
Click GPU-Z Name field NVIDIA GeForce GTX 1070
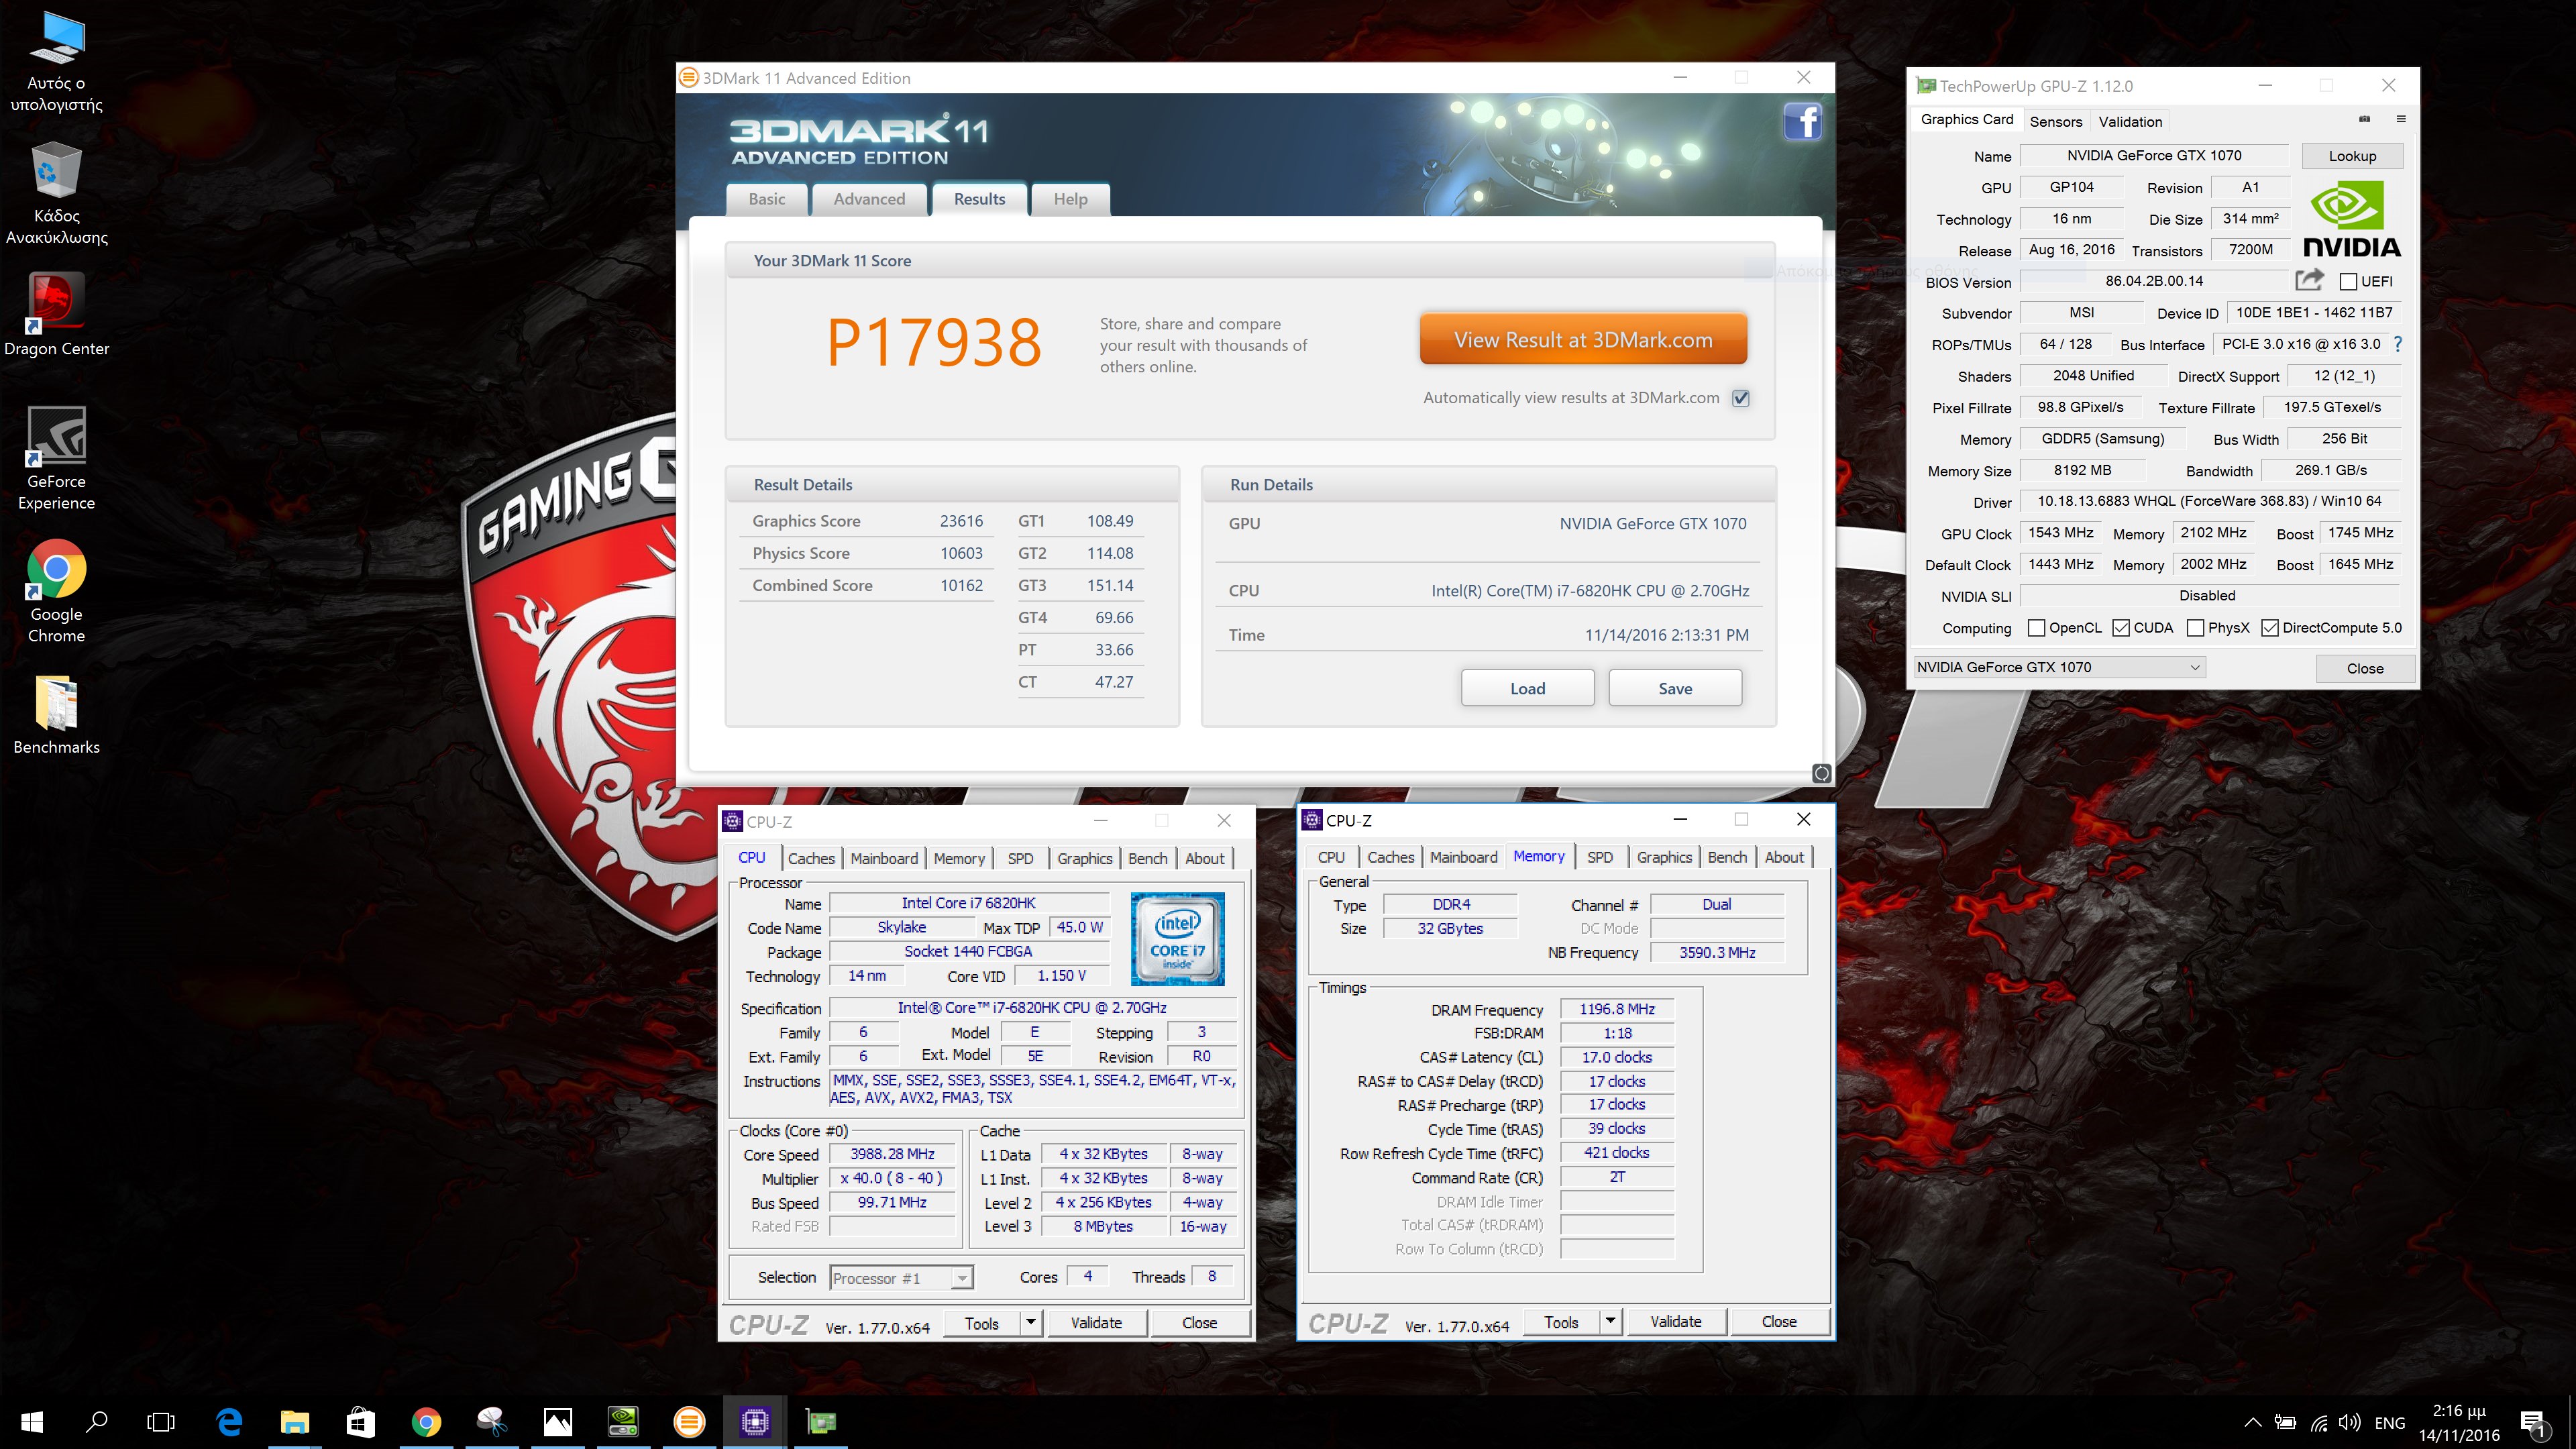[2154, 155]
